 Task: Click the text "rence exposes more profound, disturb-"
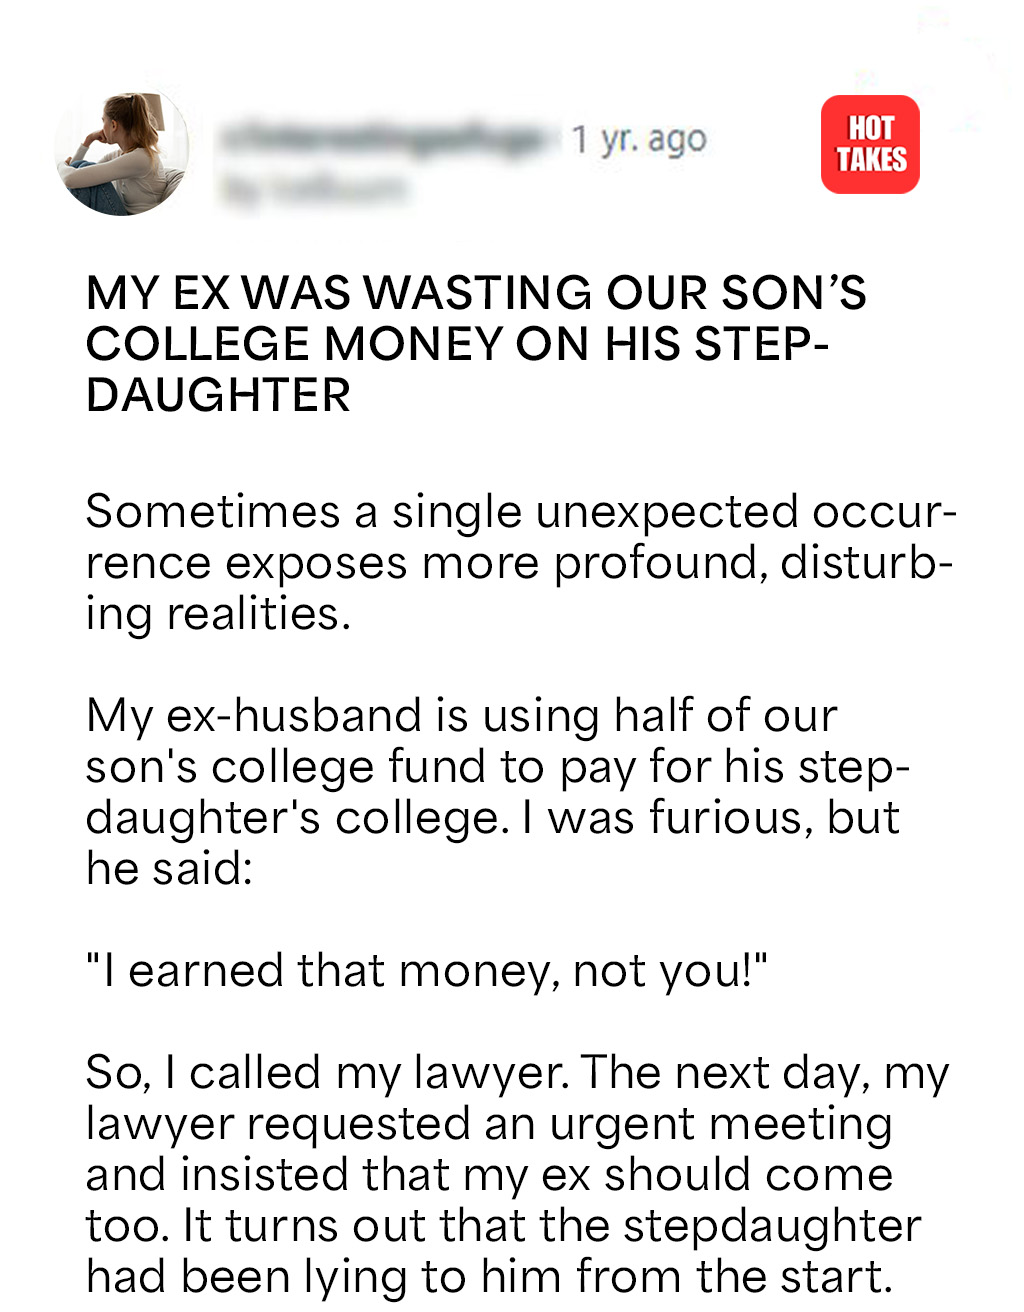pos(518,563)
